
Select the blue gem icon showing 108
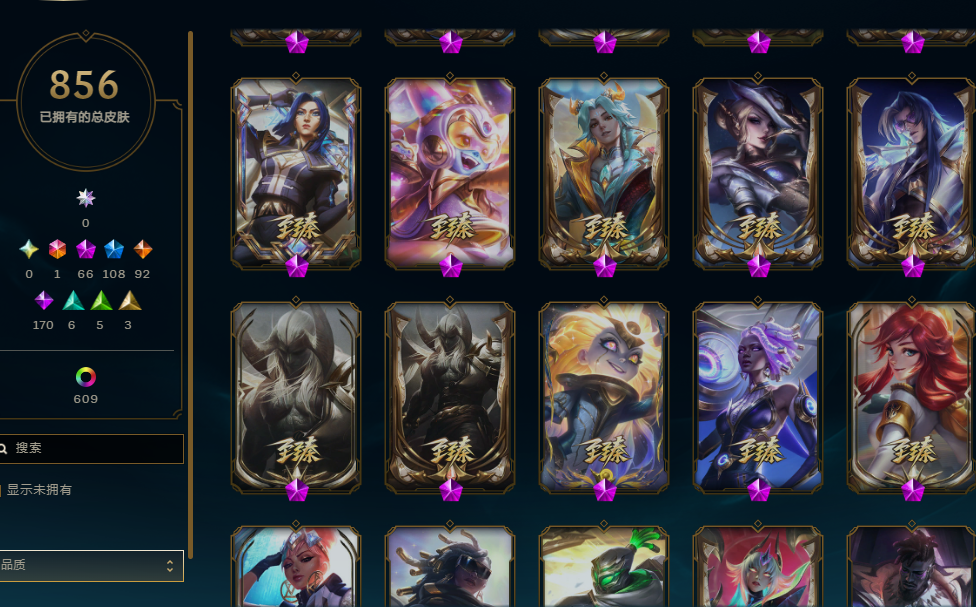pos(114,249)
